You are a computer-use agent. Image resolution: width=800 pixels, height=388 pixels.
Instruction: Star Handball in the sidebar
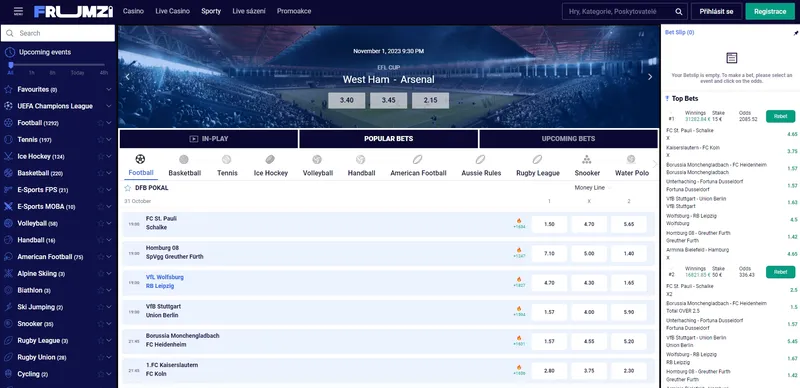pyautogui.click(x=101, y=240)
